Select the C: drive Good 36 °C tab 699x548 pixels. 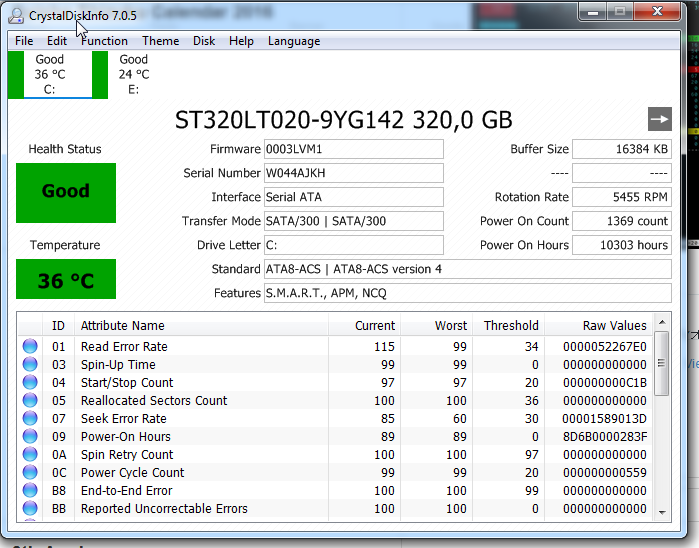click(50, 74)
